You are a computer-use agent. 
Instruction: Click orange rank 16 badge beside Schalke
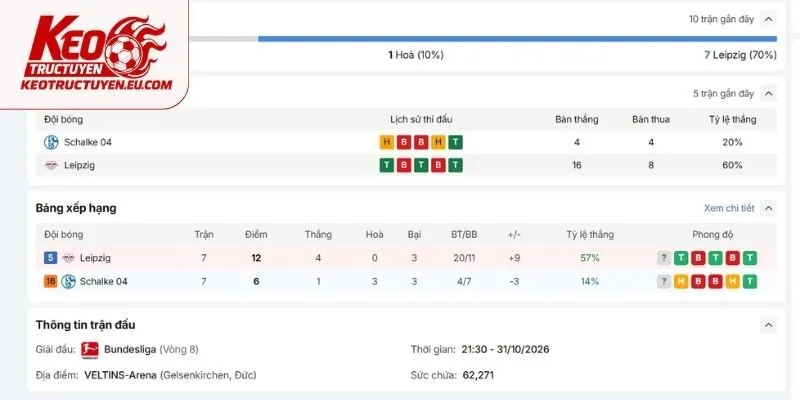tap(50, 281)
